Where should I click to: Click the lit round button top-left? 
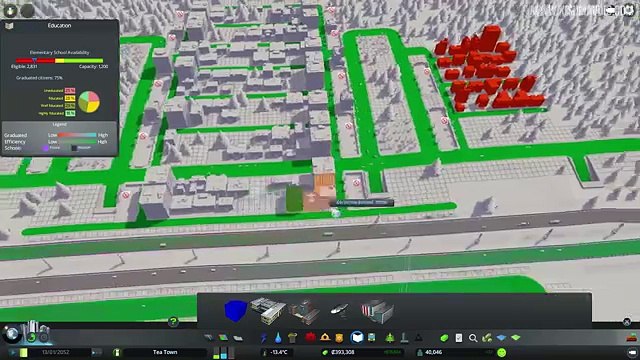click(11, 11)
